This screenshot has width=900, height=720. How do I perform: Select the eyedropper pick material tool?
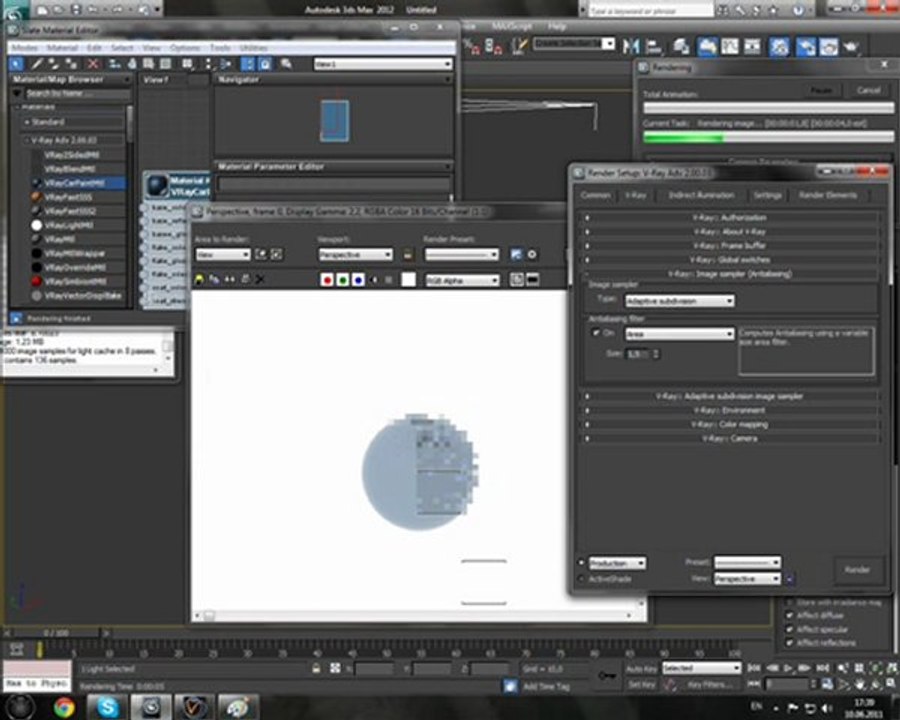click(38, 64)
